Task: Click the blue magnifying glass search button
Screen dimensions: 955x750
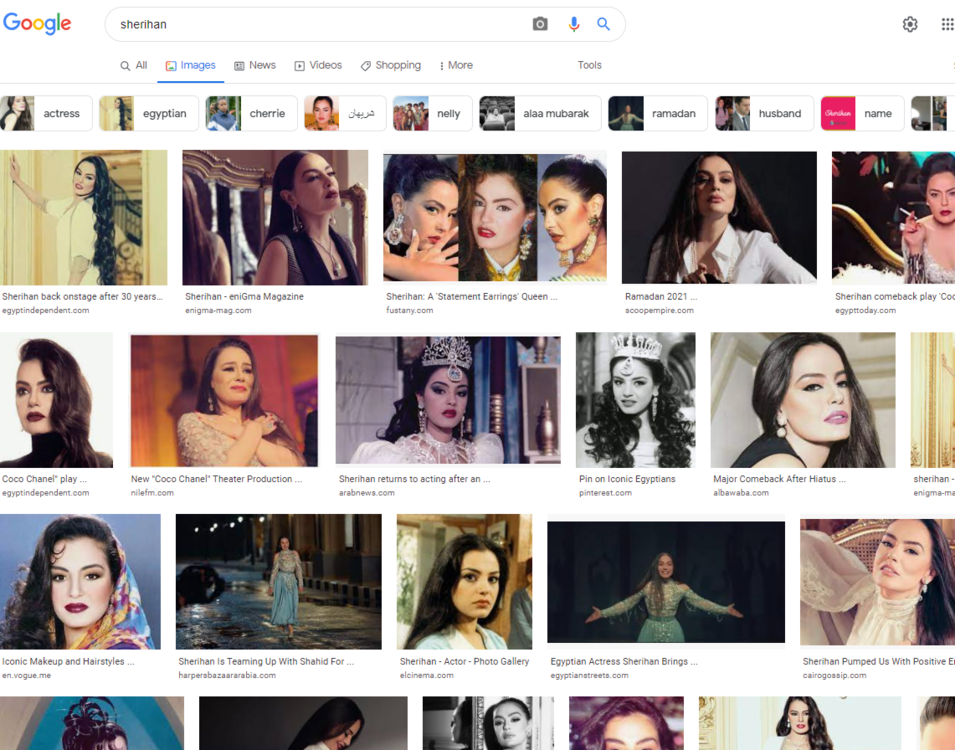Action: tap(603, 24)
